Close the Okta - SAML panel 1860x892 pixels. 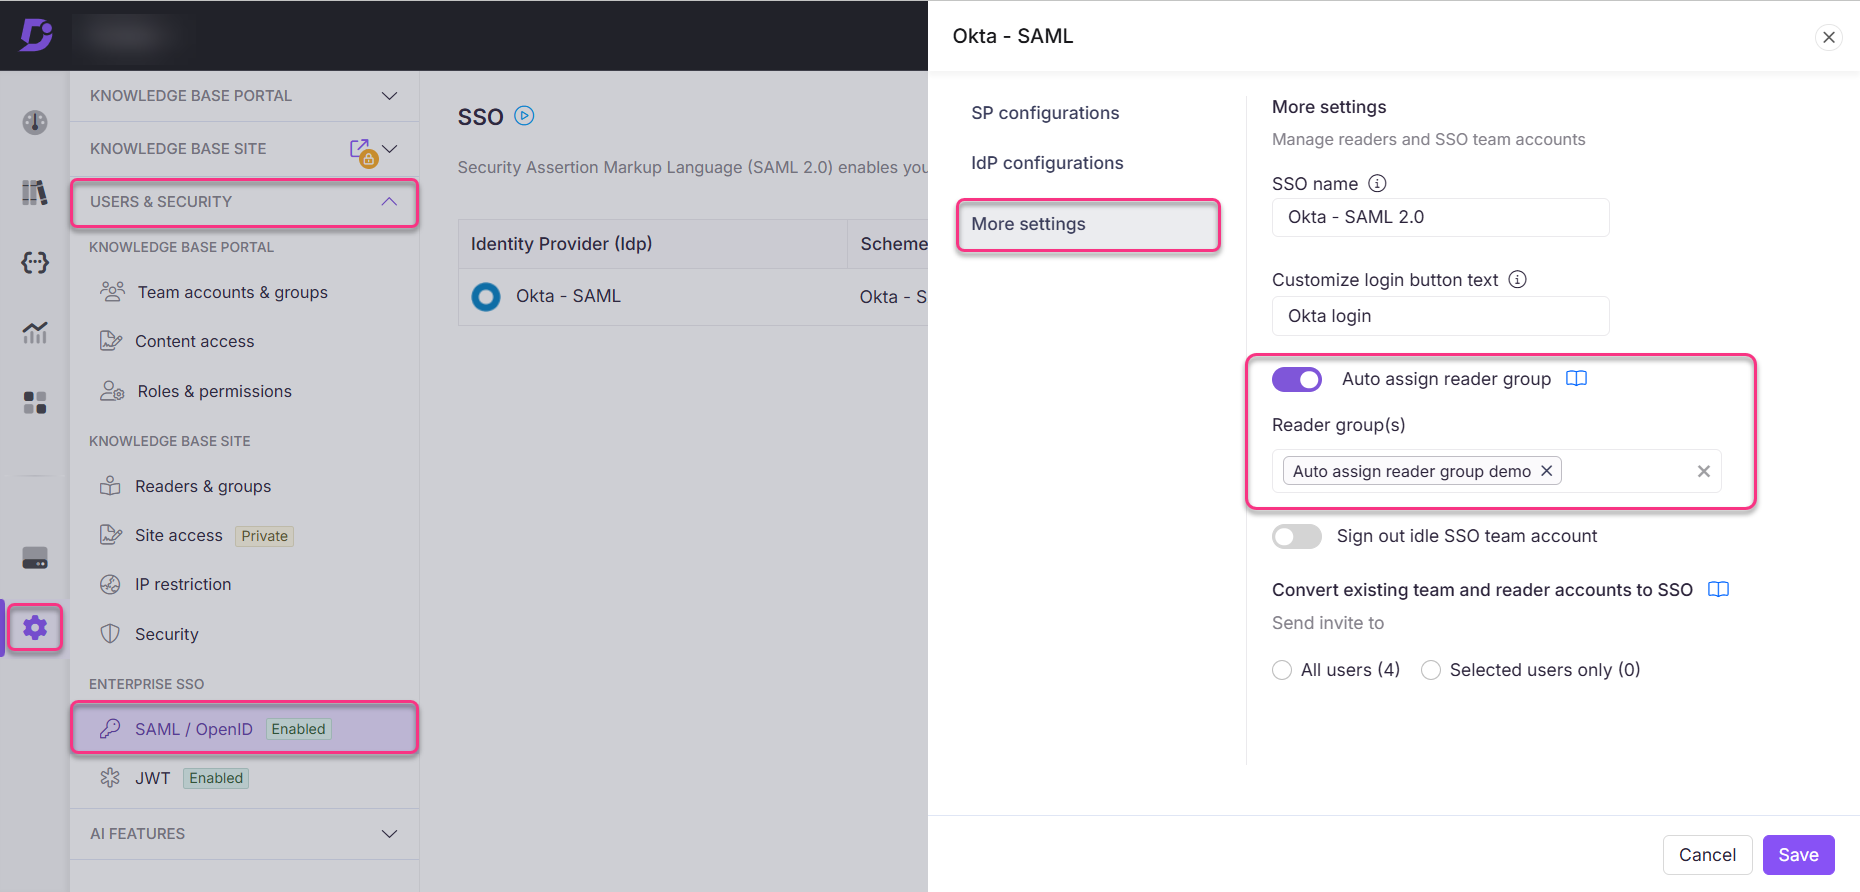[1828, 37]
